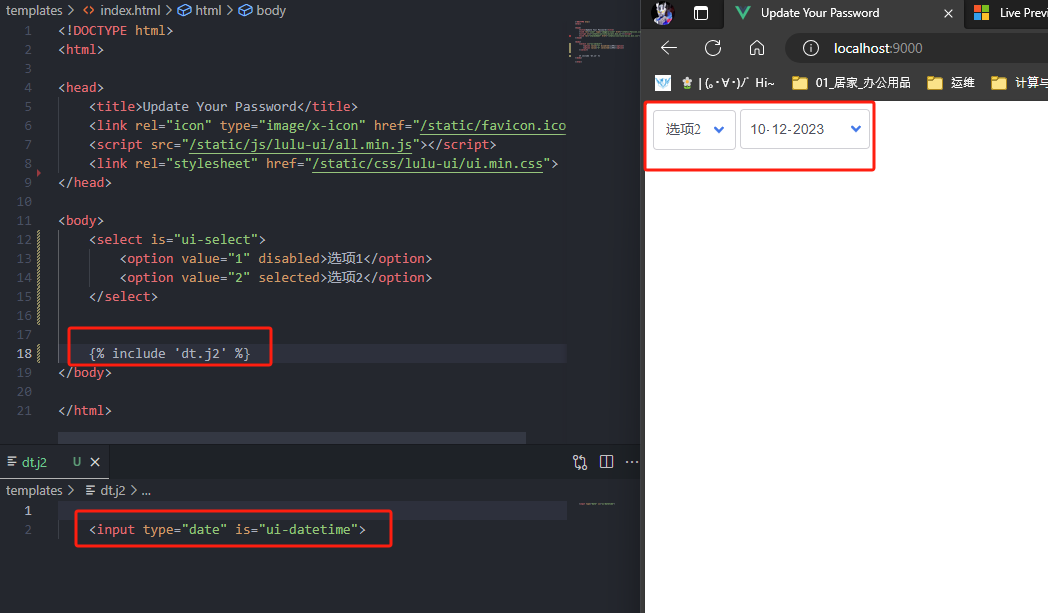Click the '</body>' closing tag line
Viewport: 1048px width, 613px height.
85,372
